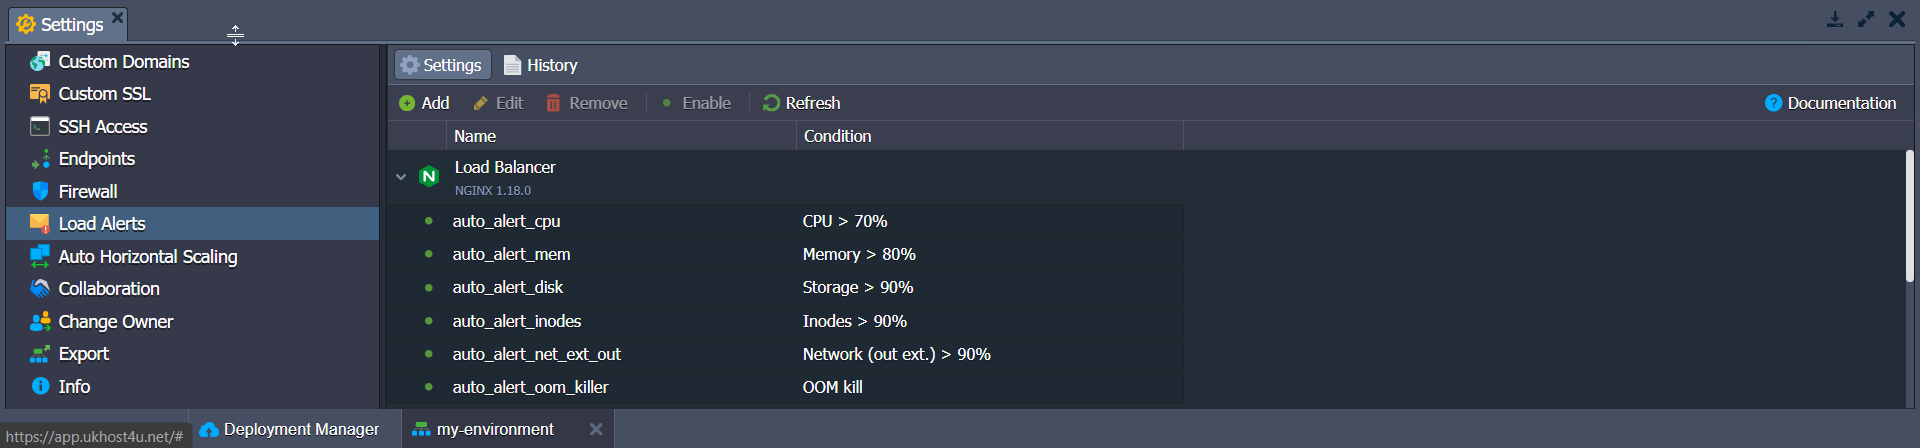The image size is (1920, 448).
Task: Toggle status dot of auto_alert_cpu
Action: tap(429, 221)
